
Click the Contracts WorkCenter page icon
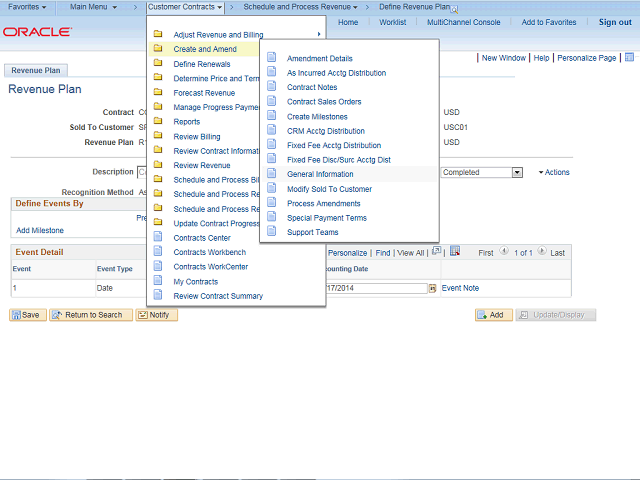coord(158,266)
